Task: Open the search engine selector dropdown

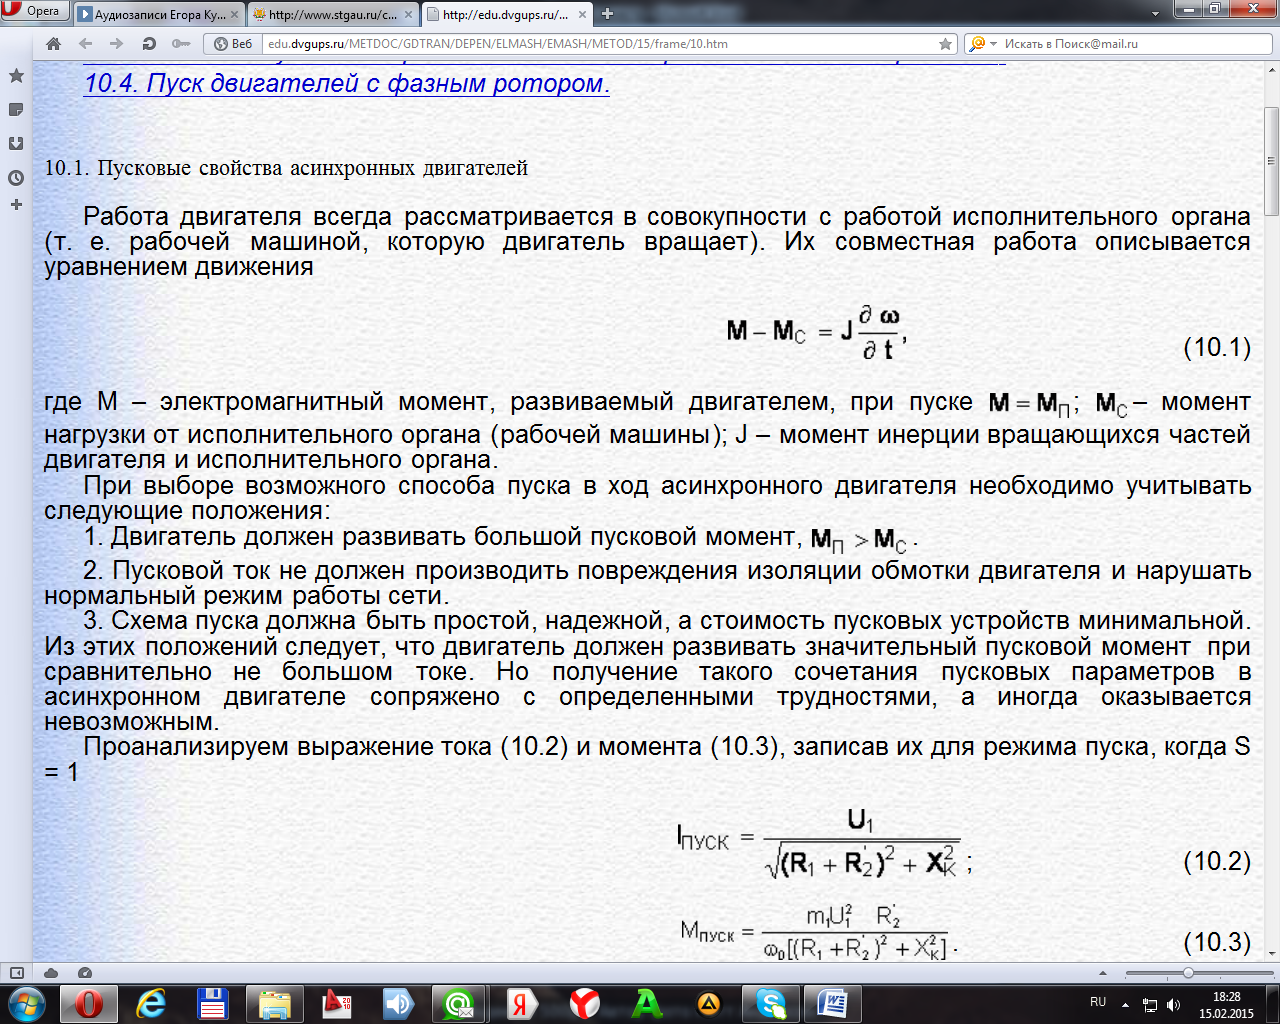Action: click(x=984, y=44)
